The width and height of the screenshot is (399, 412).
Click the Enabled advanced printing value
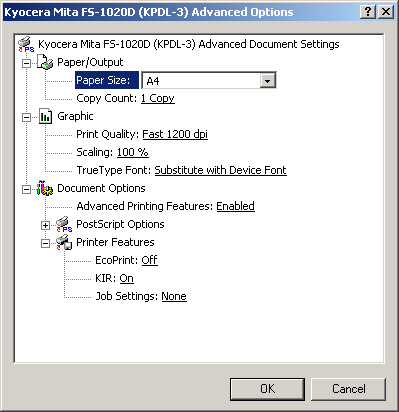(235, 206)
